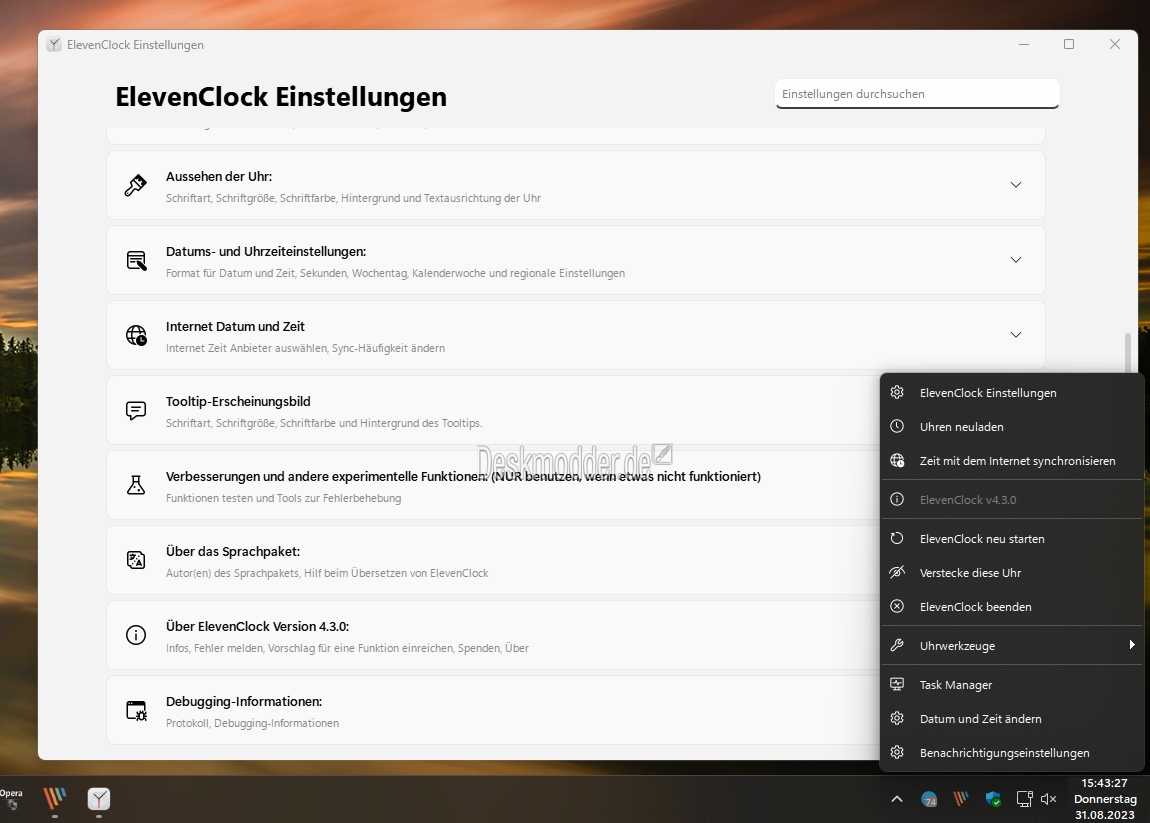Open the Uhrwerkzeuge submenu arrow

pos(1132,645)
